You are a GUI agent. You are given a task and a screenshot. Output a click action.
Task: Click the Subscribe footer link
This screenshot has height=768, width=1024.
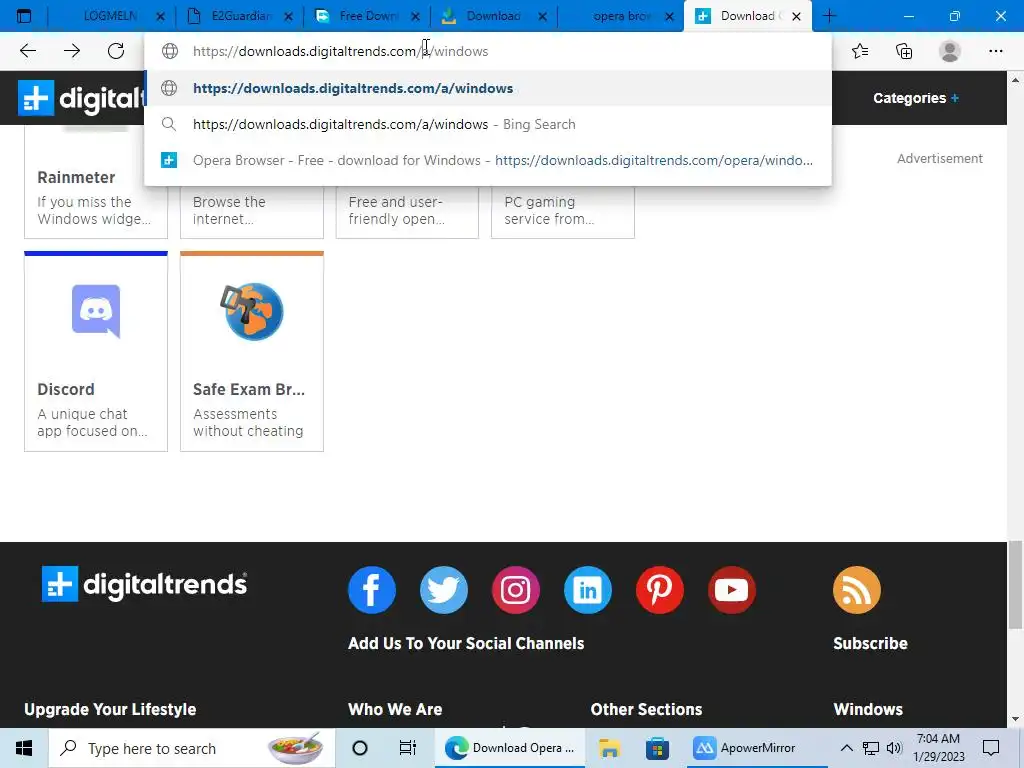point(870,643)
